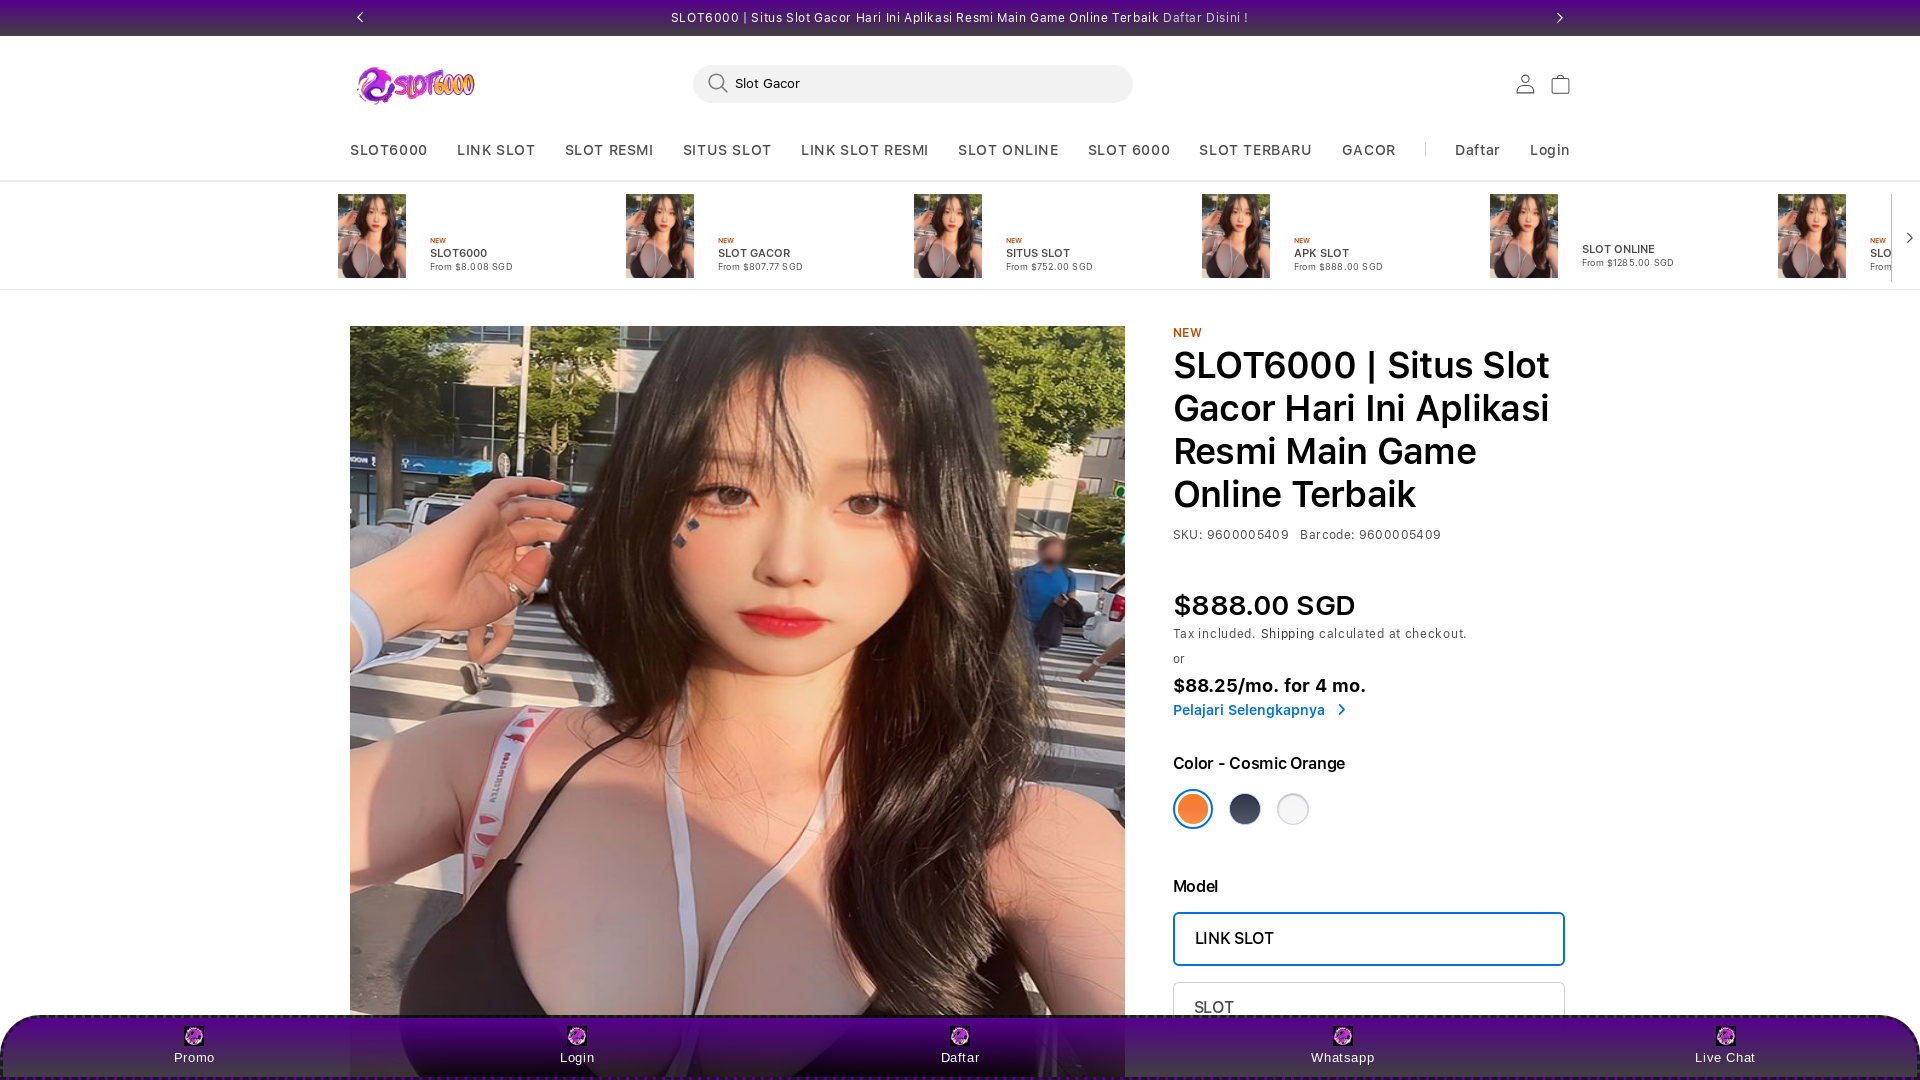This screenshot has width=1920, height=1080.
Task: Click the Shipping link under price
Action: tap(1287, 634)
